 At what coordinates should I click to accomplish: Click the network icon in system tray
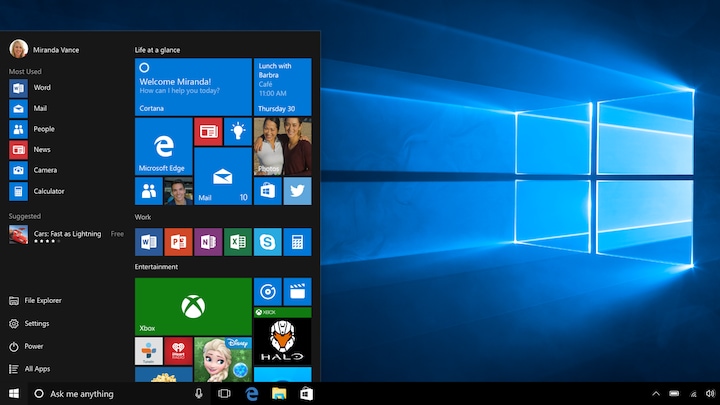pyautogui.click(x=693, y=394)
